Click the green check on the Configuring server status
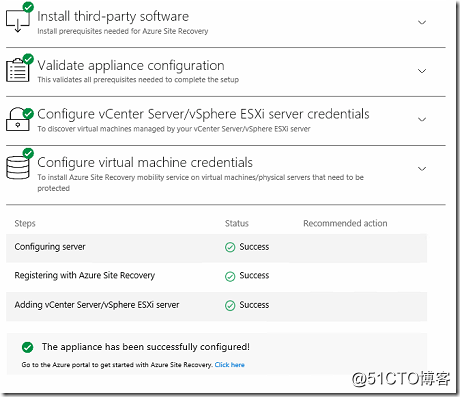The width and height of the screenshot is (460, 397). click(230, 247)
